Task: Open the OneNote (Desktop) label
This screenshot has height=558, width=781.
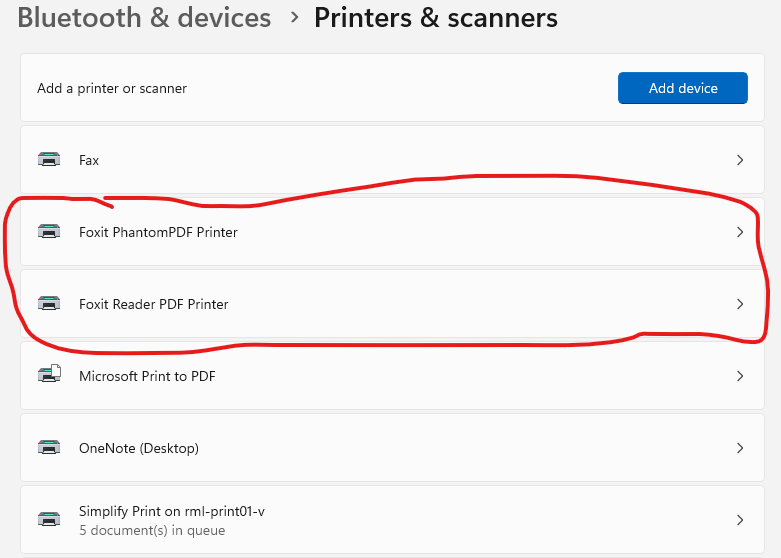Action: [x=139, y=448]
